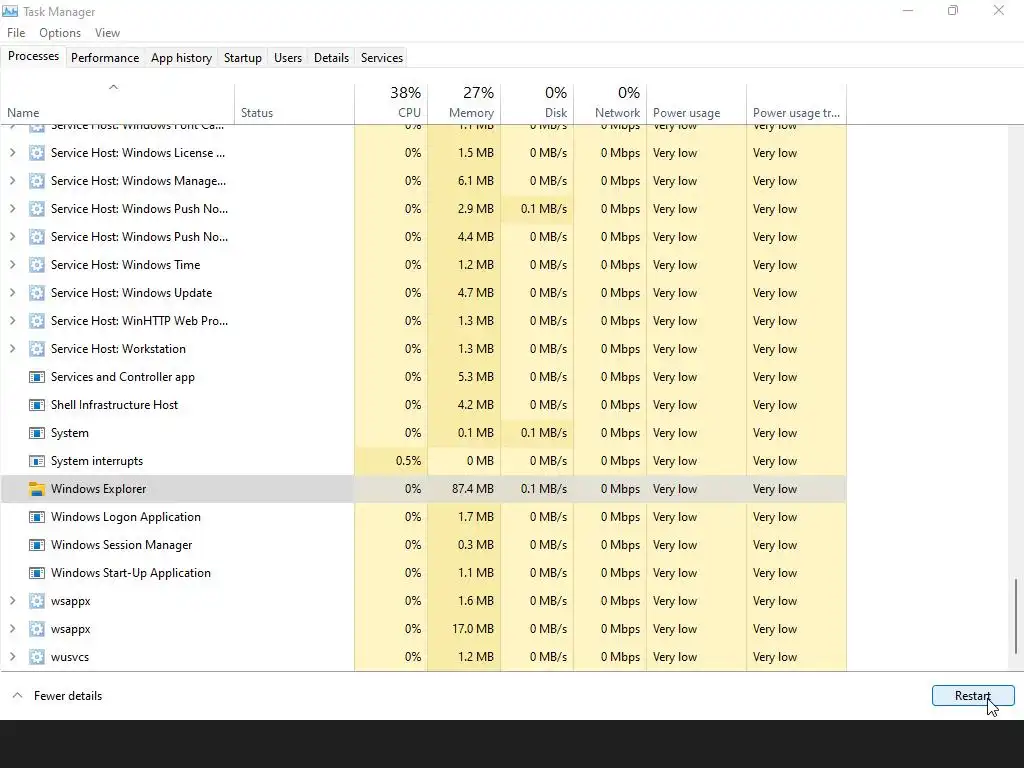Sort processes by CPU column header

391,103
